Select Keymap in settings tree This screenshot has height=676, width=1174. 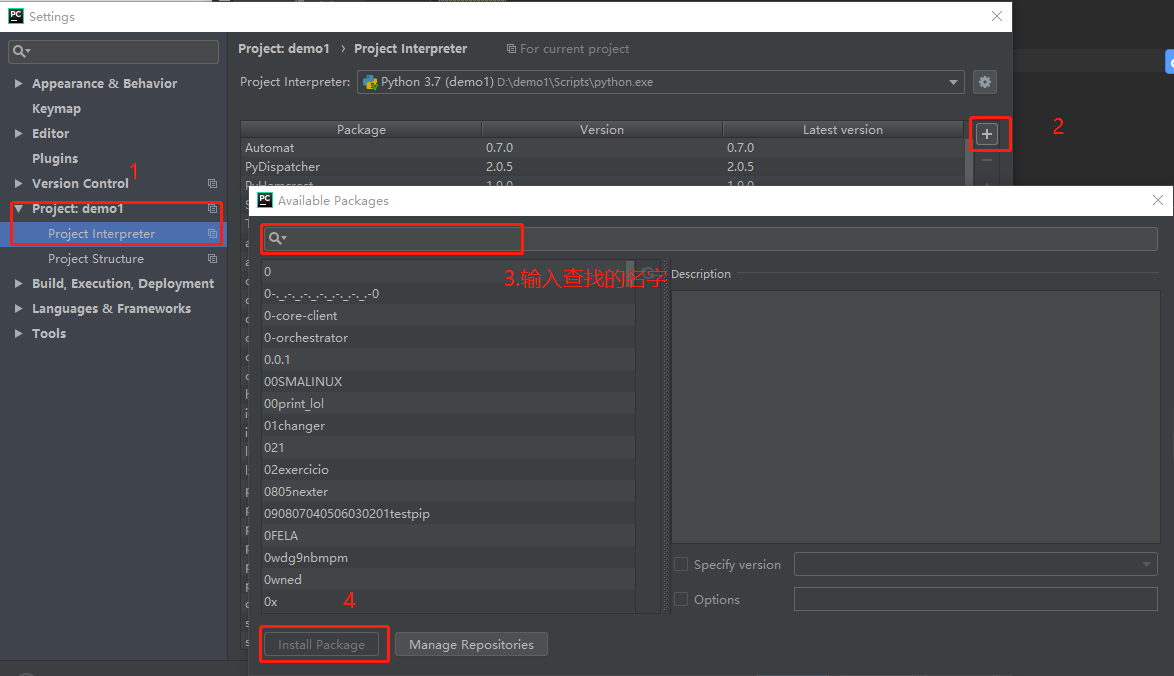(x=56, y=109)
